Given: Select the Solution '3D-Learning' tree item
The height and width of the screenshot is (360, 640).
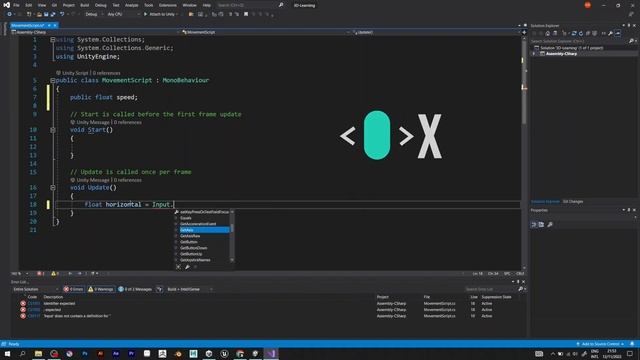Looking at the screenshot, I should 572,48.
